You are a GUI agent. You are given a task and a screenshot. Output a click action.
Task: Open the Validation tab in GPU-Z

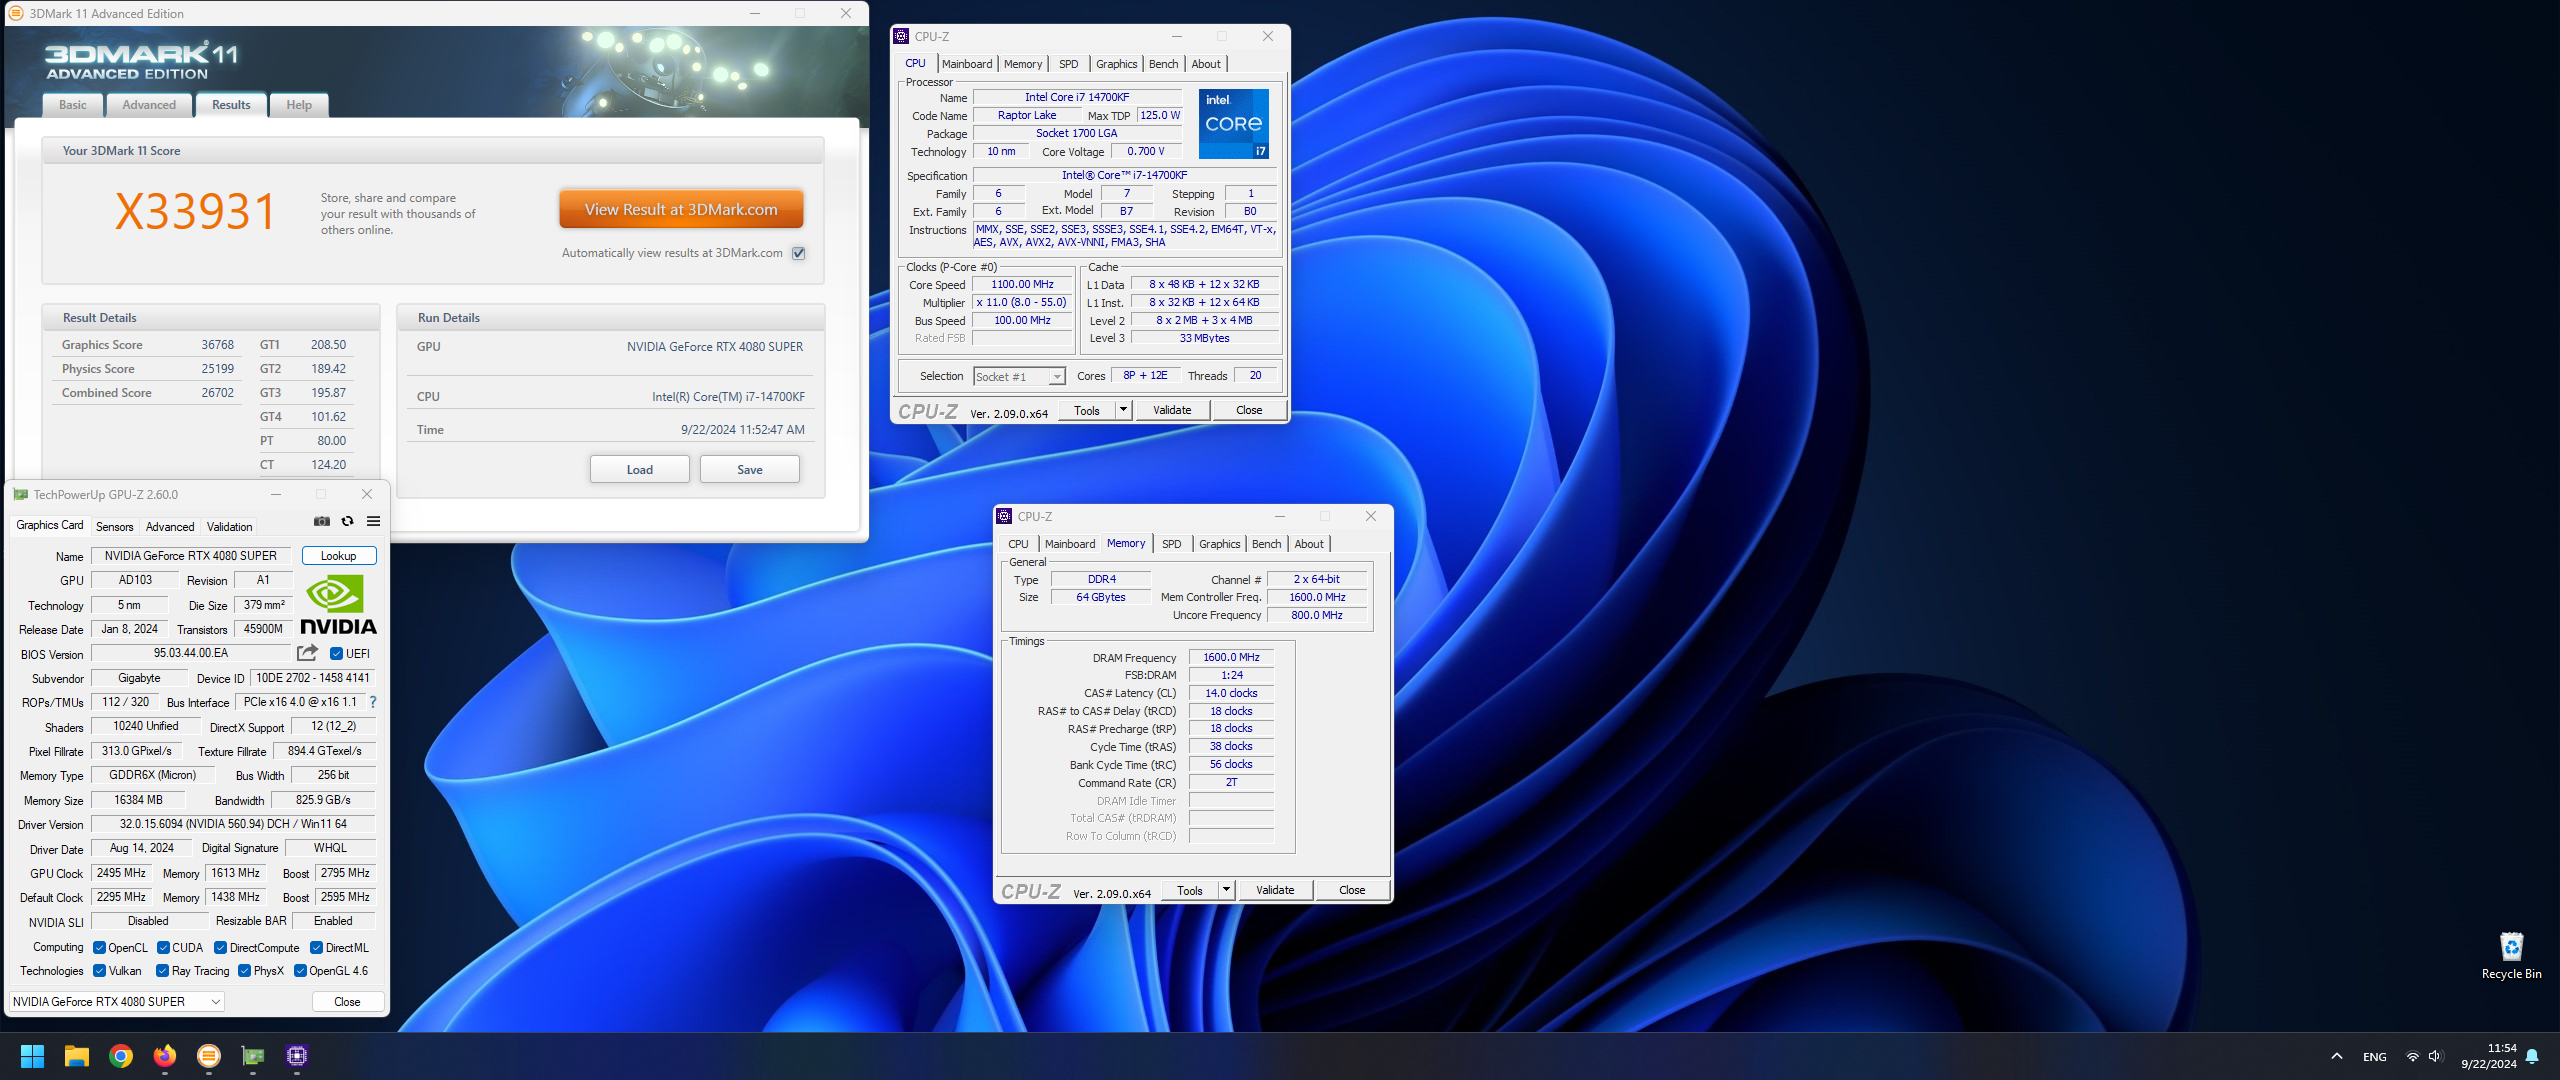click(229, 527)
